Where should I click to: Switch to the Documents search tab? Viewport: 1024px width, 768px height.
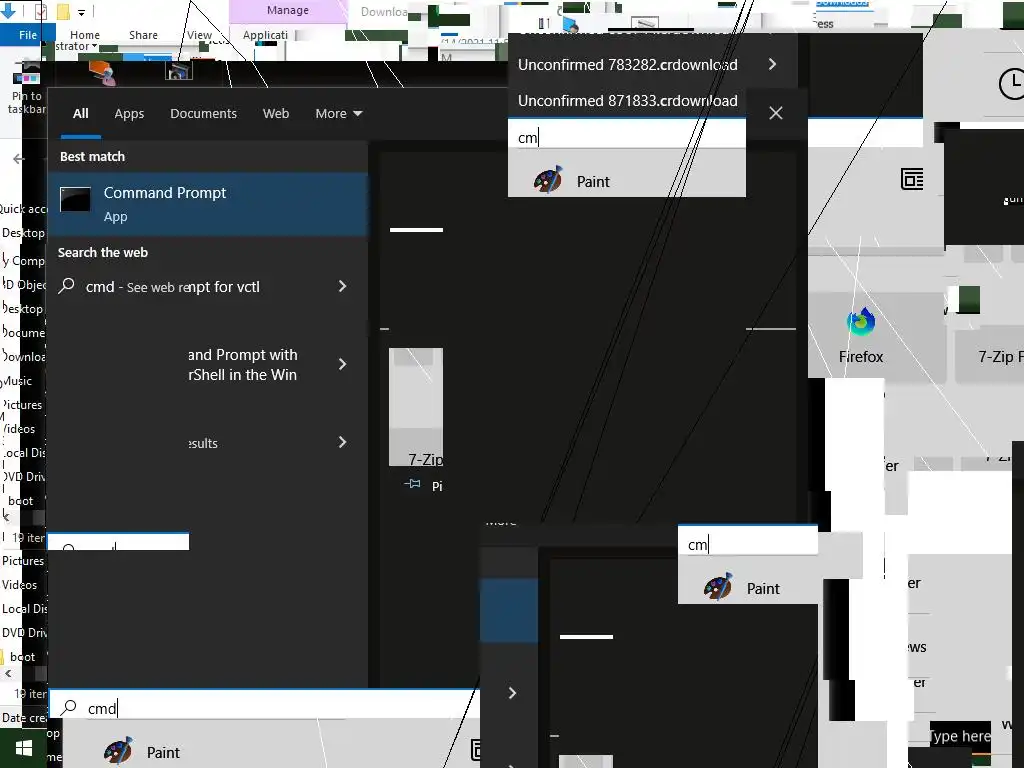(203, 114)
